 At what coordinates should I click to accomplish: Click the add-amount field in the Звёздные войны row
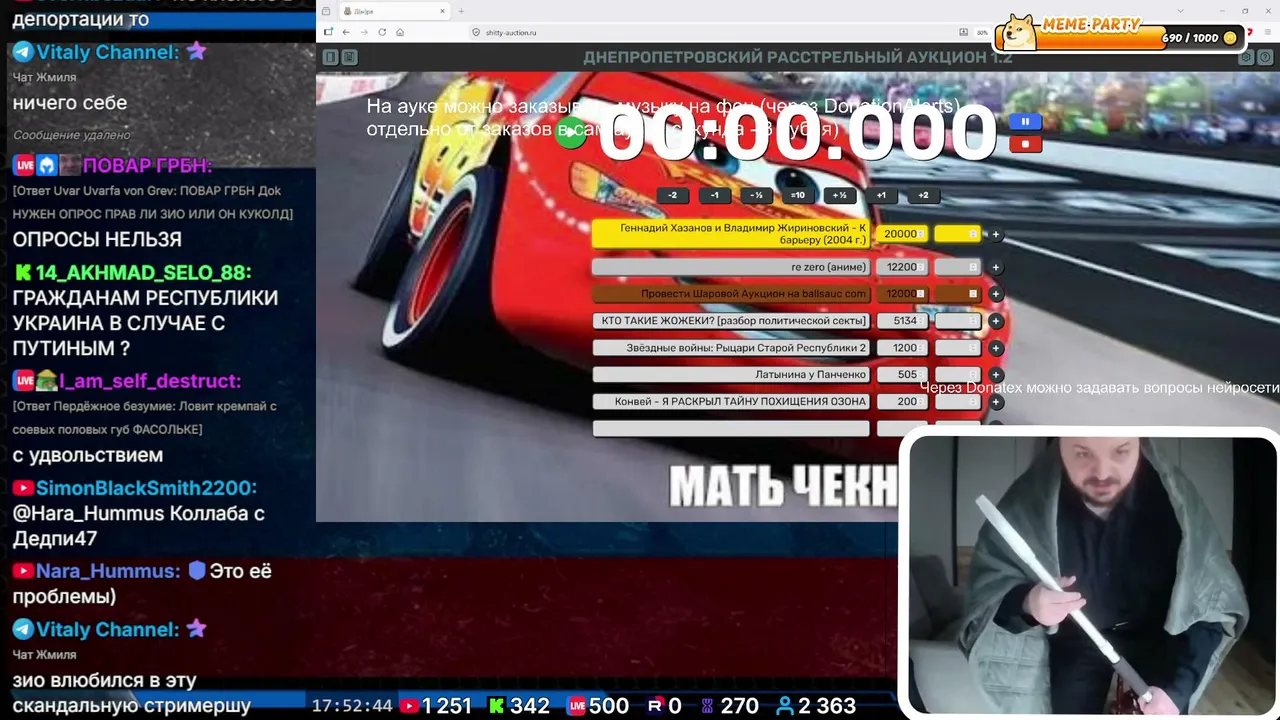tap(958, 348)
